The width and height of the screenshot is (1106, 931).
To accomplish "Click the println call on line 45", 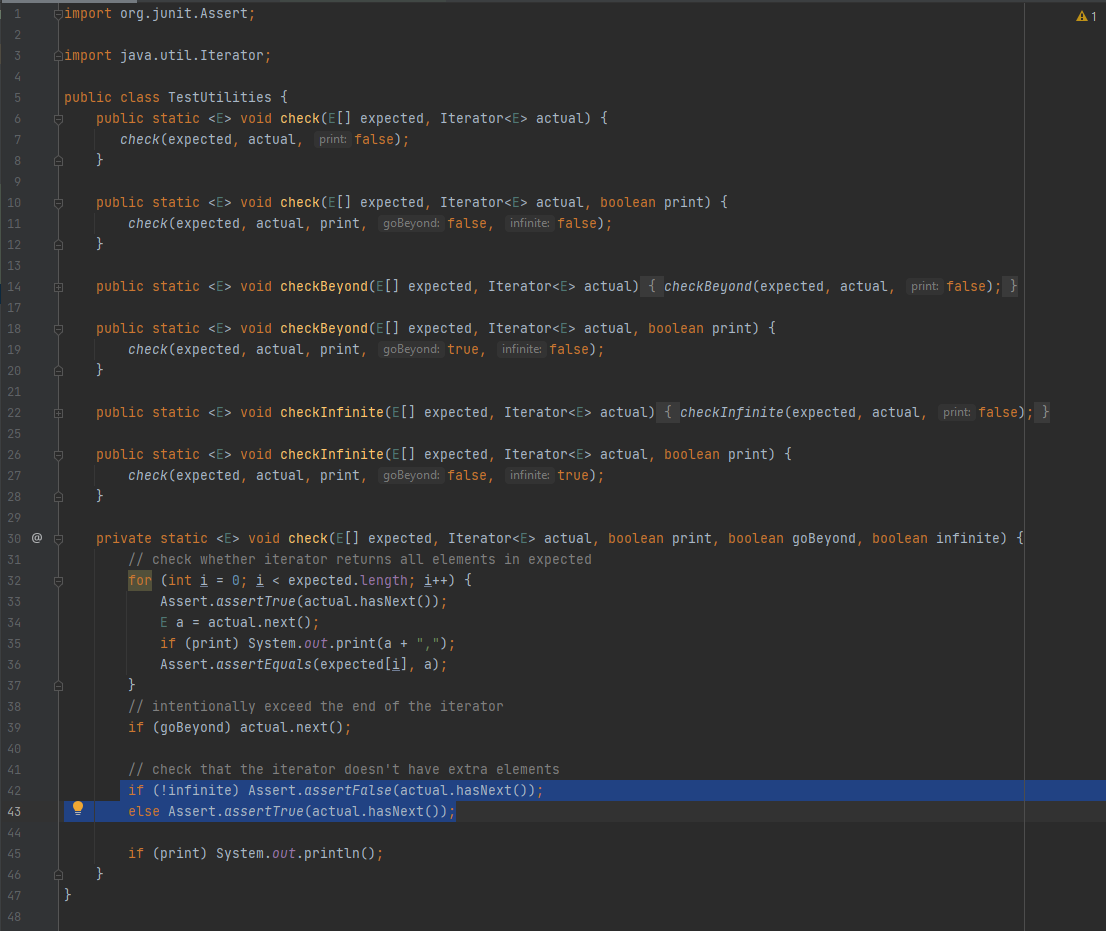I will (x=331, y=853).
